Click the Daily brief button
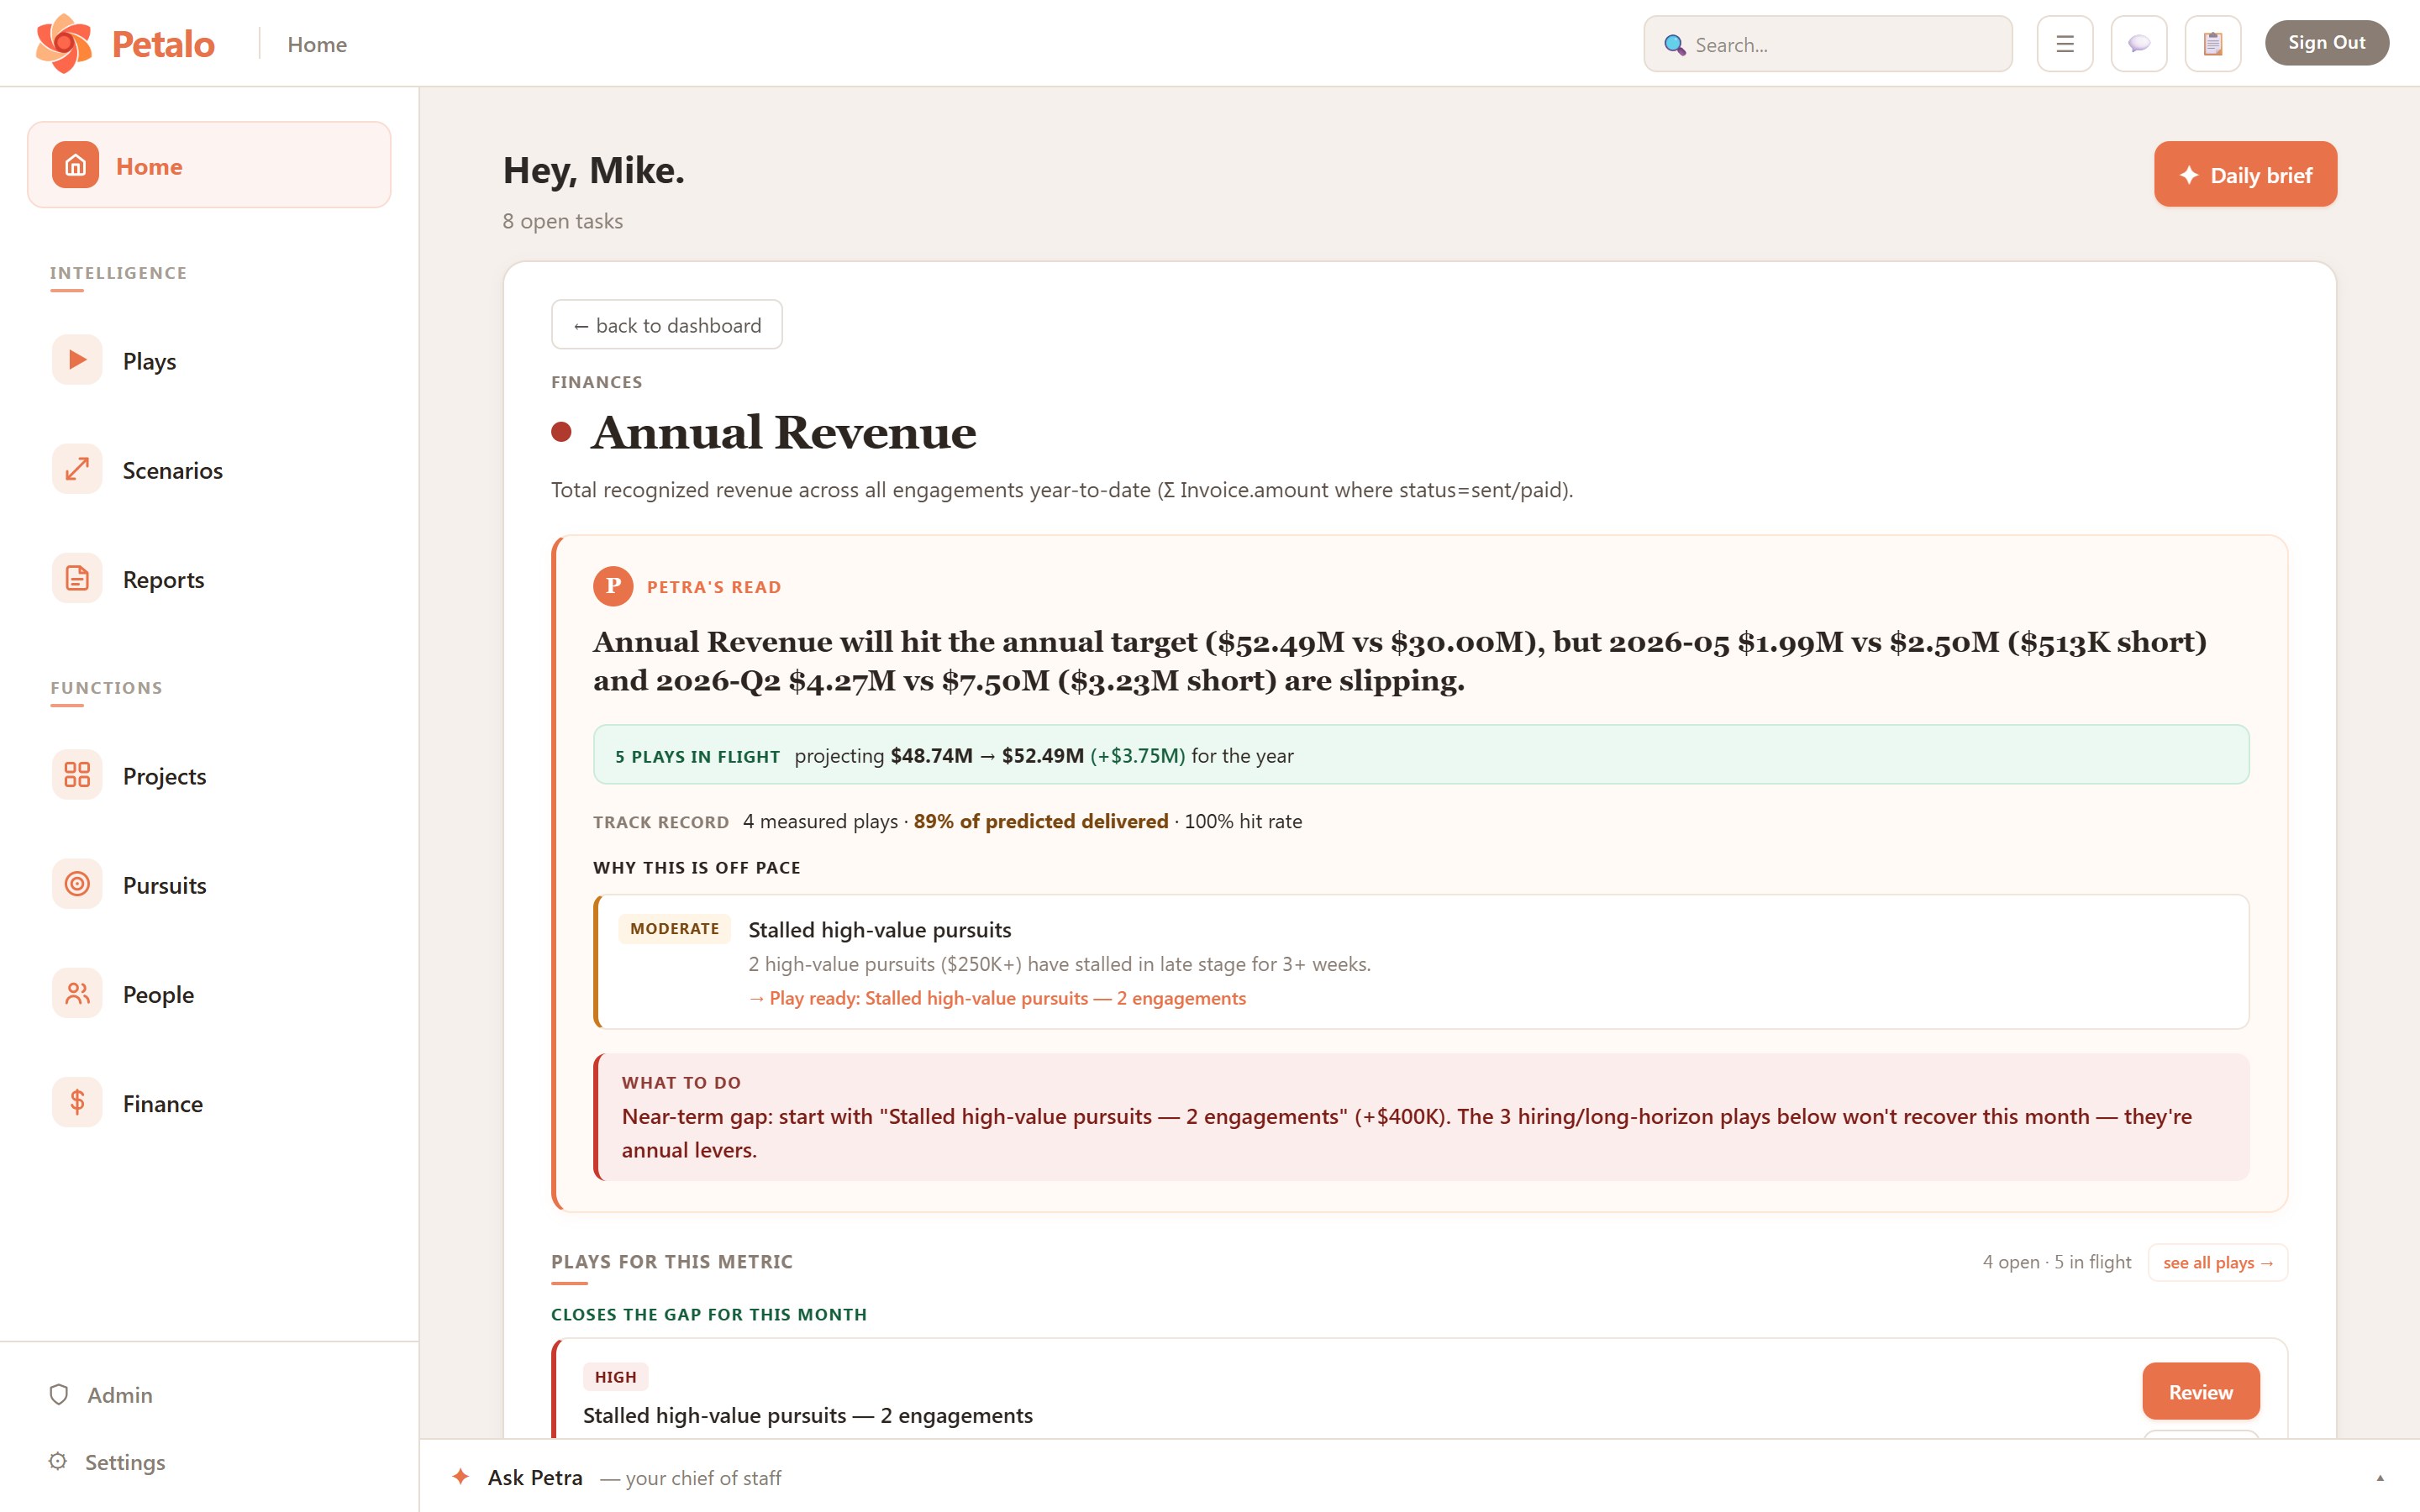 2245,174
